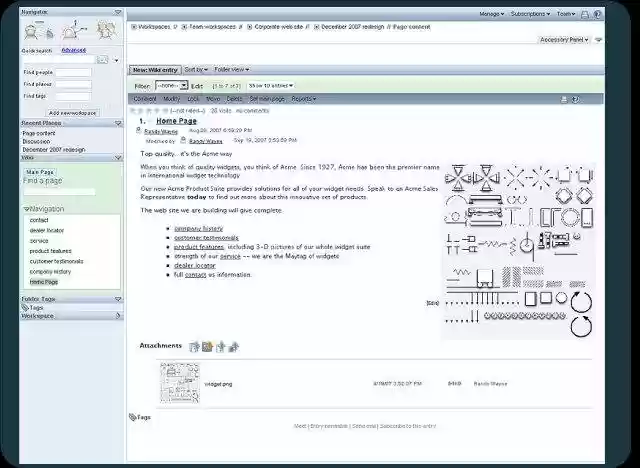Click the user icon next to Modified by
This screenshot has height=468, width=640.
[x=183, y=140]
